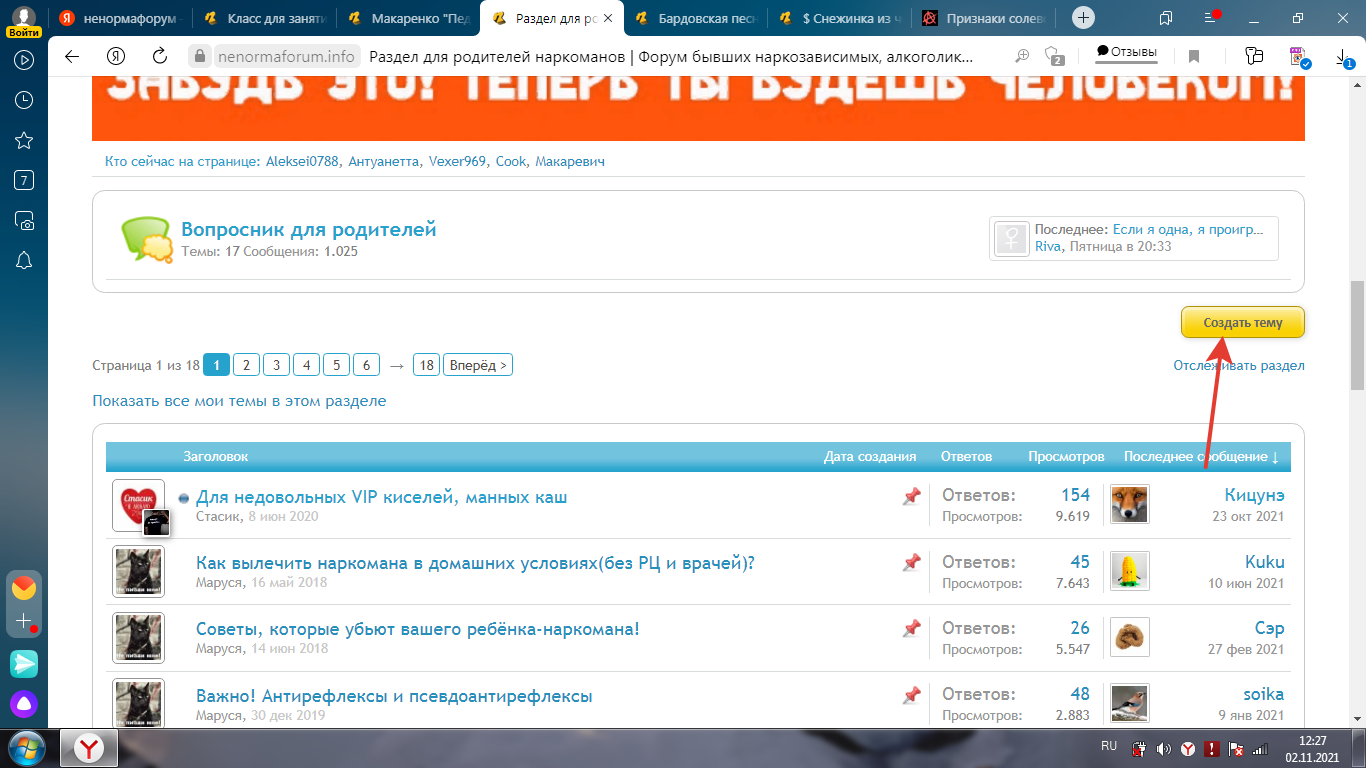Go to page 3 of topics

point(277,365)
